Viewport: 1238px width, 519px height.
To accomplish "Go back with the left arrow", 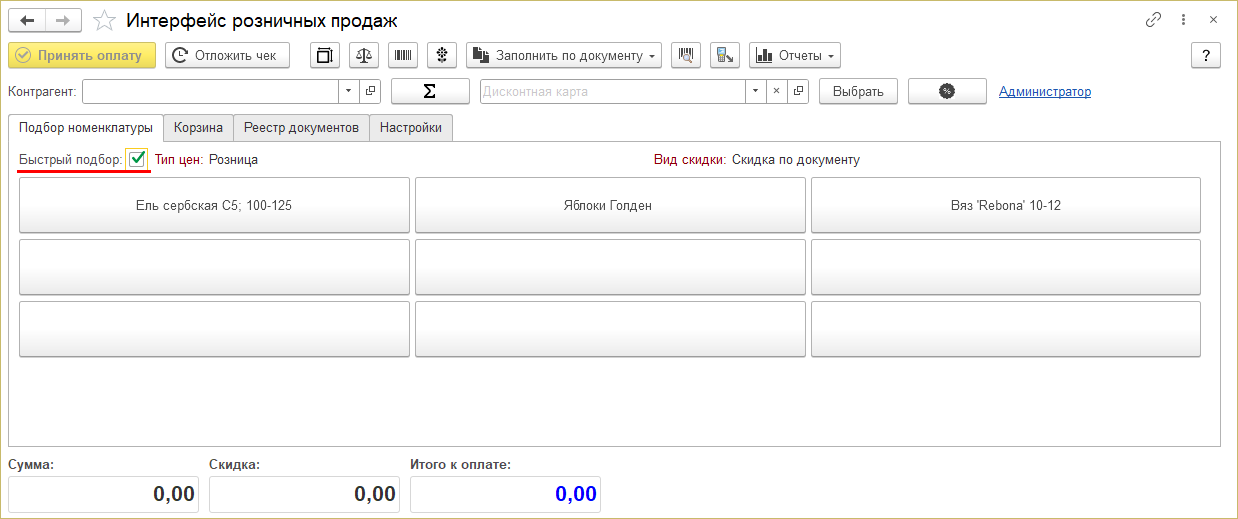I will (x=27, y=20).
